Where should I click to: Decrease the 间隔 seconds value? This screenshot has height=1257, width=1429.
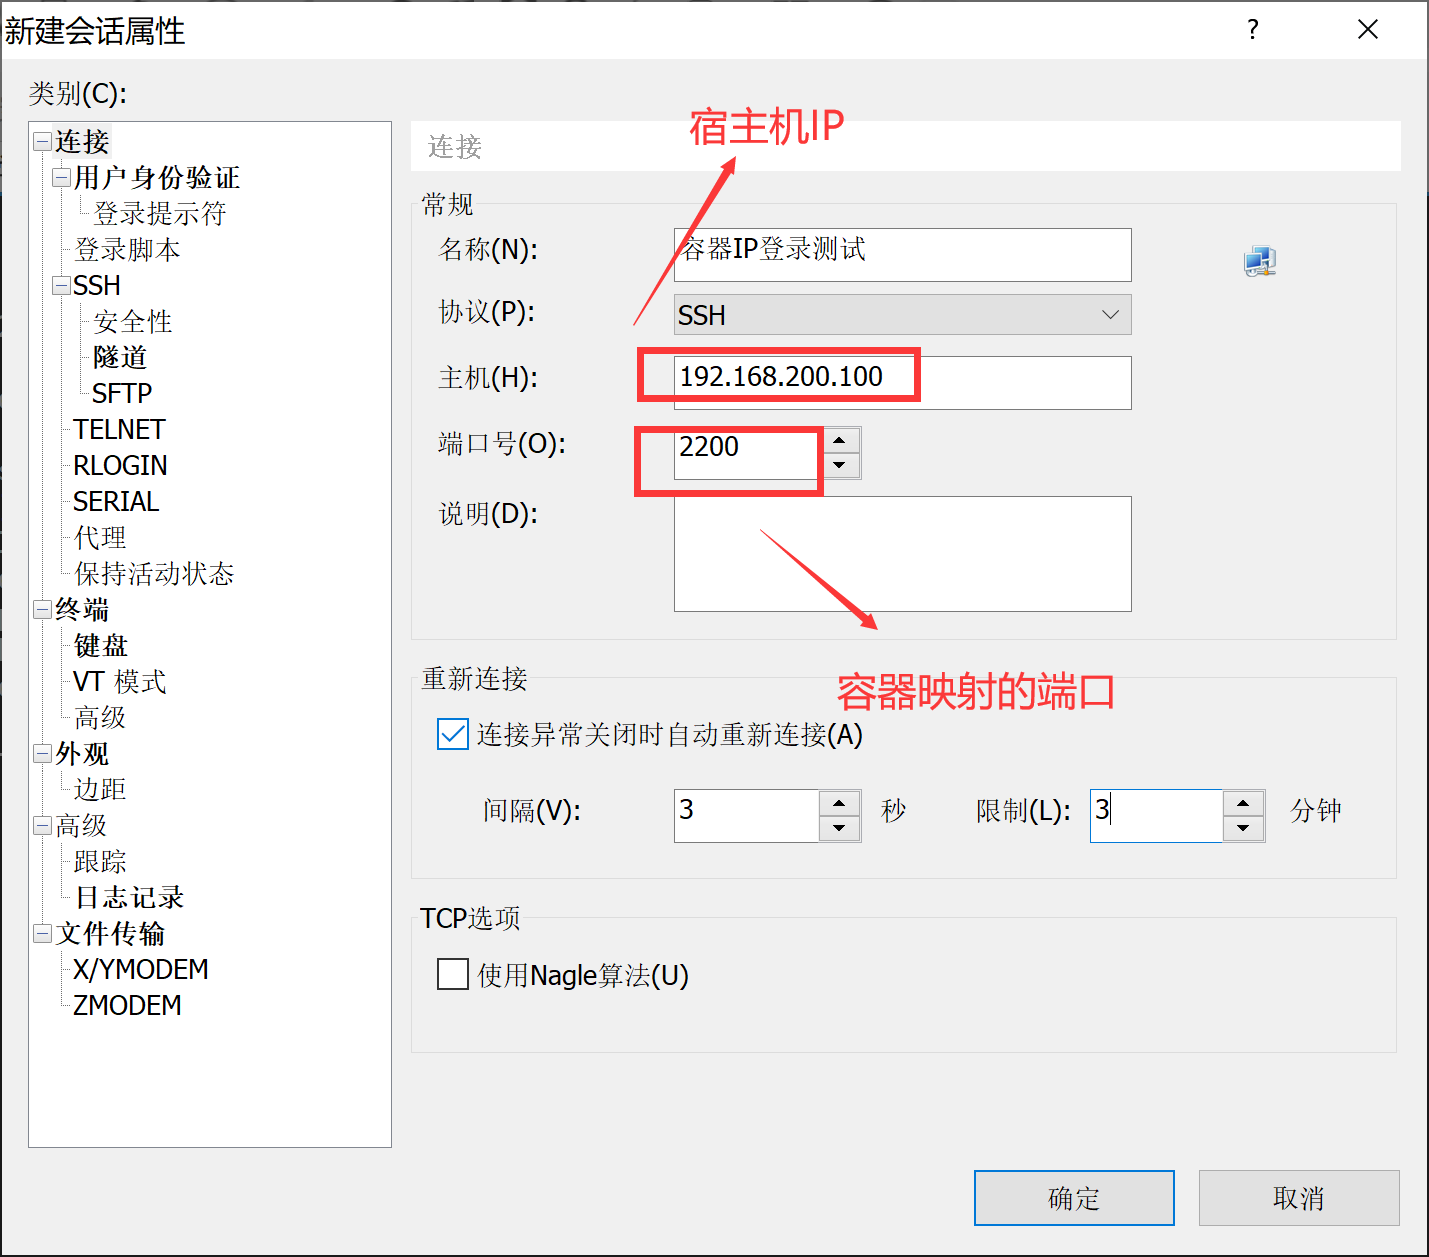[x=839, y=828]
